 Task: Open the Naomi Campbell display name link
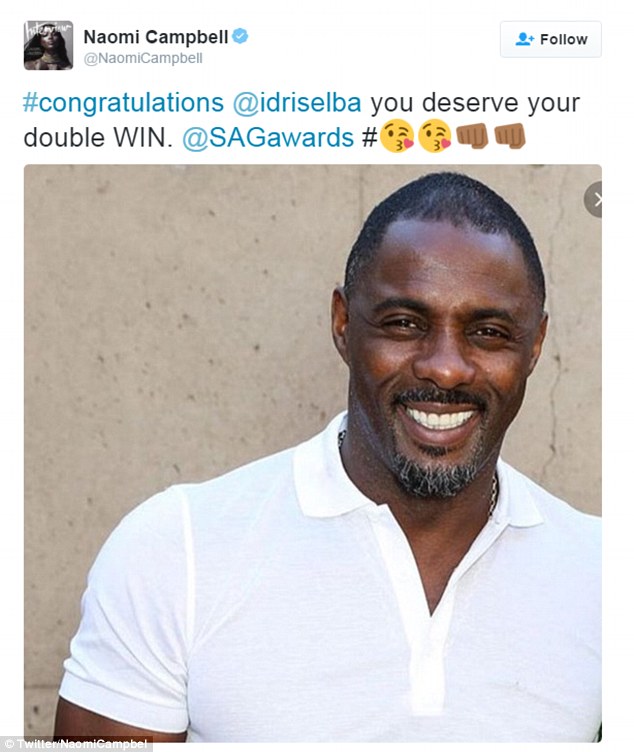[x=156, y=37]
